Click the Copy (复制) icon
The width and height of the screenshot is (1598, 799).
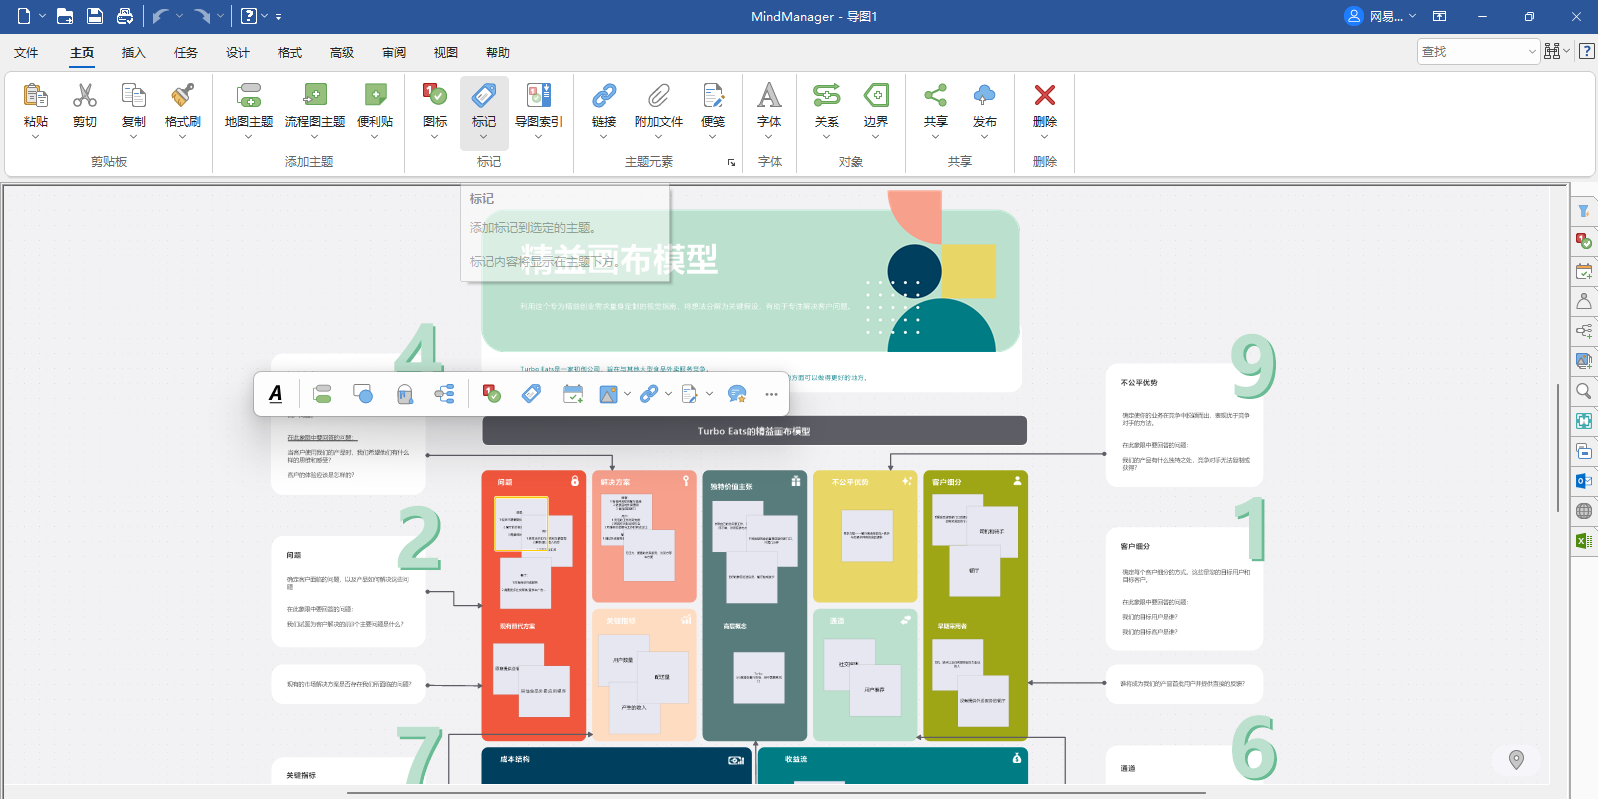pyautogui.click(x=134, y=95)
